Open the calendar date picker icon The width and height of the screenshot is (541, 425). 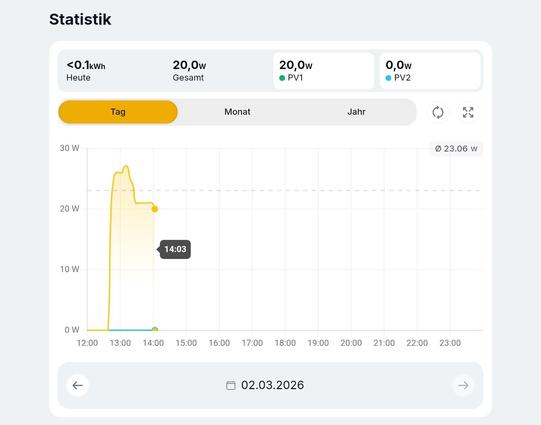point(230,385)
